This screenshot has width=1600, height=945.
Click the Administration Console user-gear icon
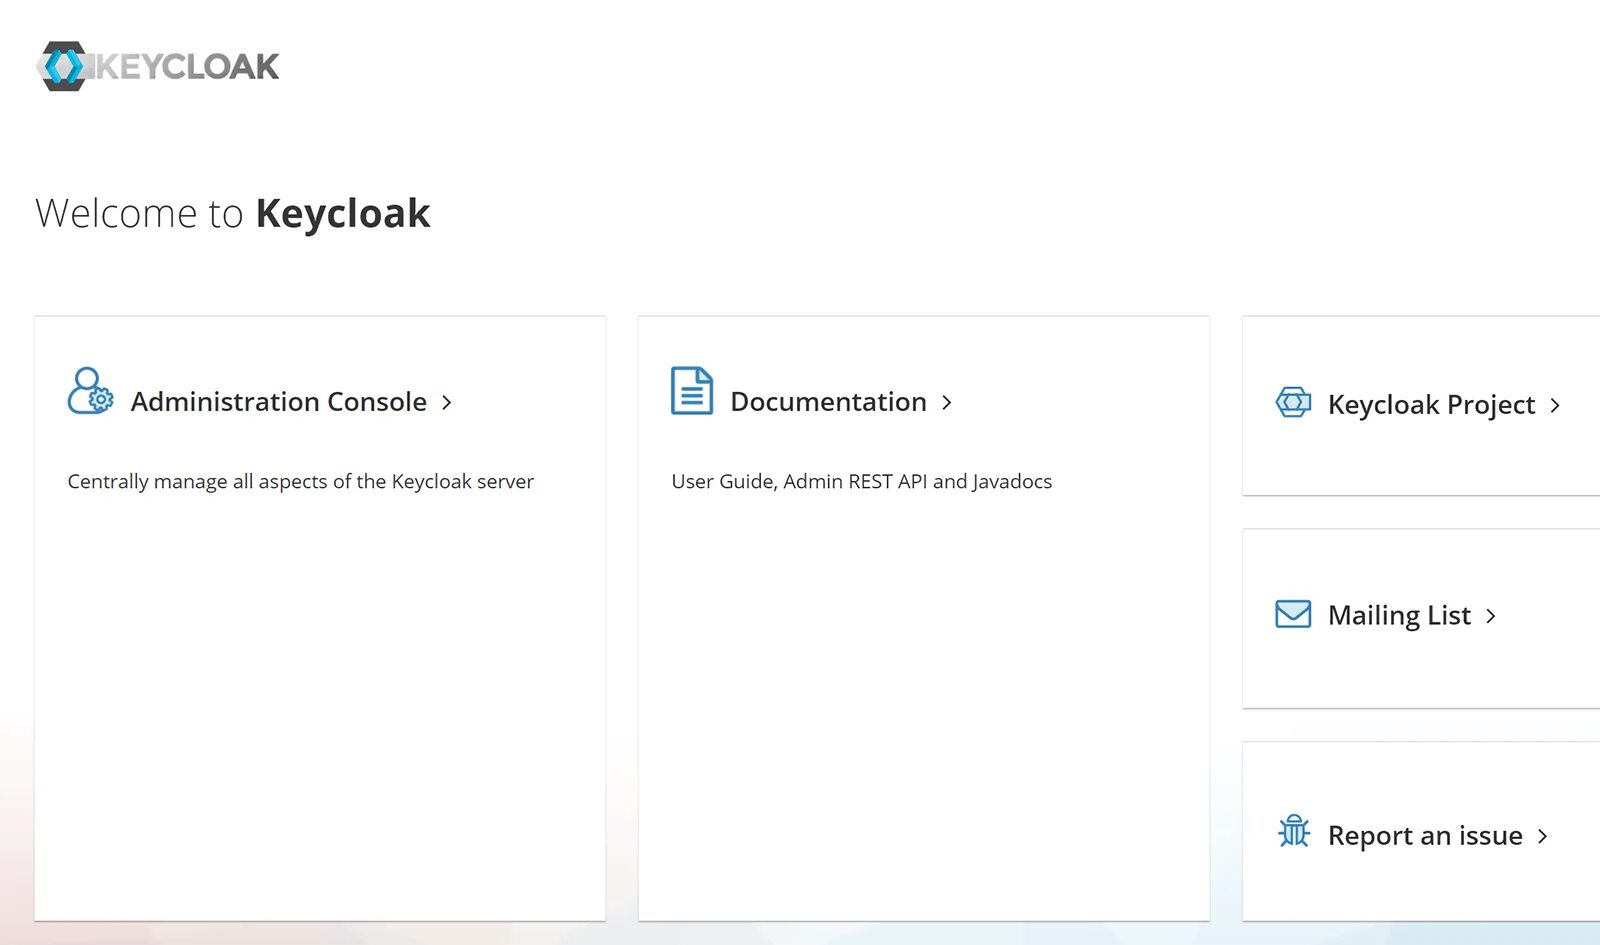pos(90,391)
